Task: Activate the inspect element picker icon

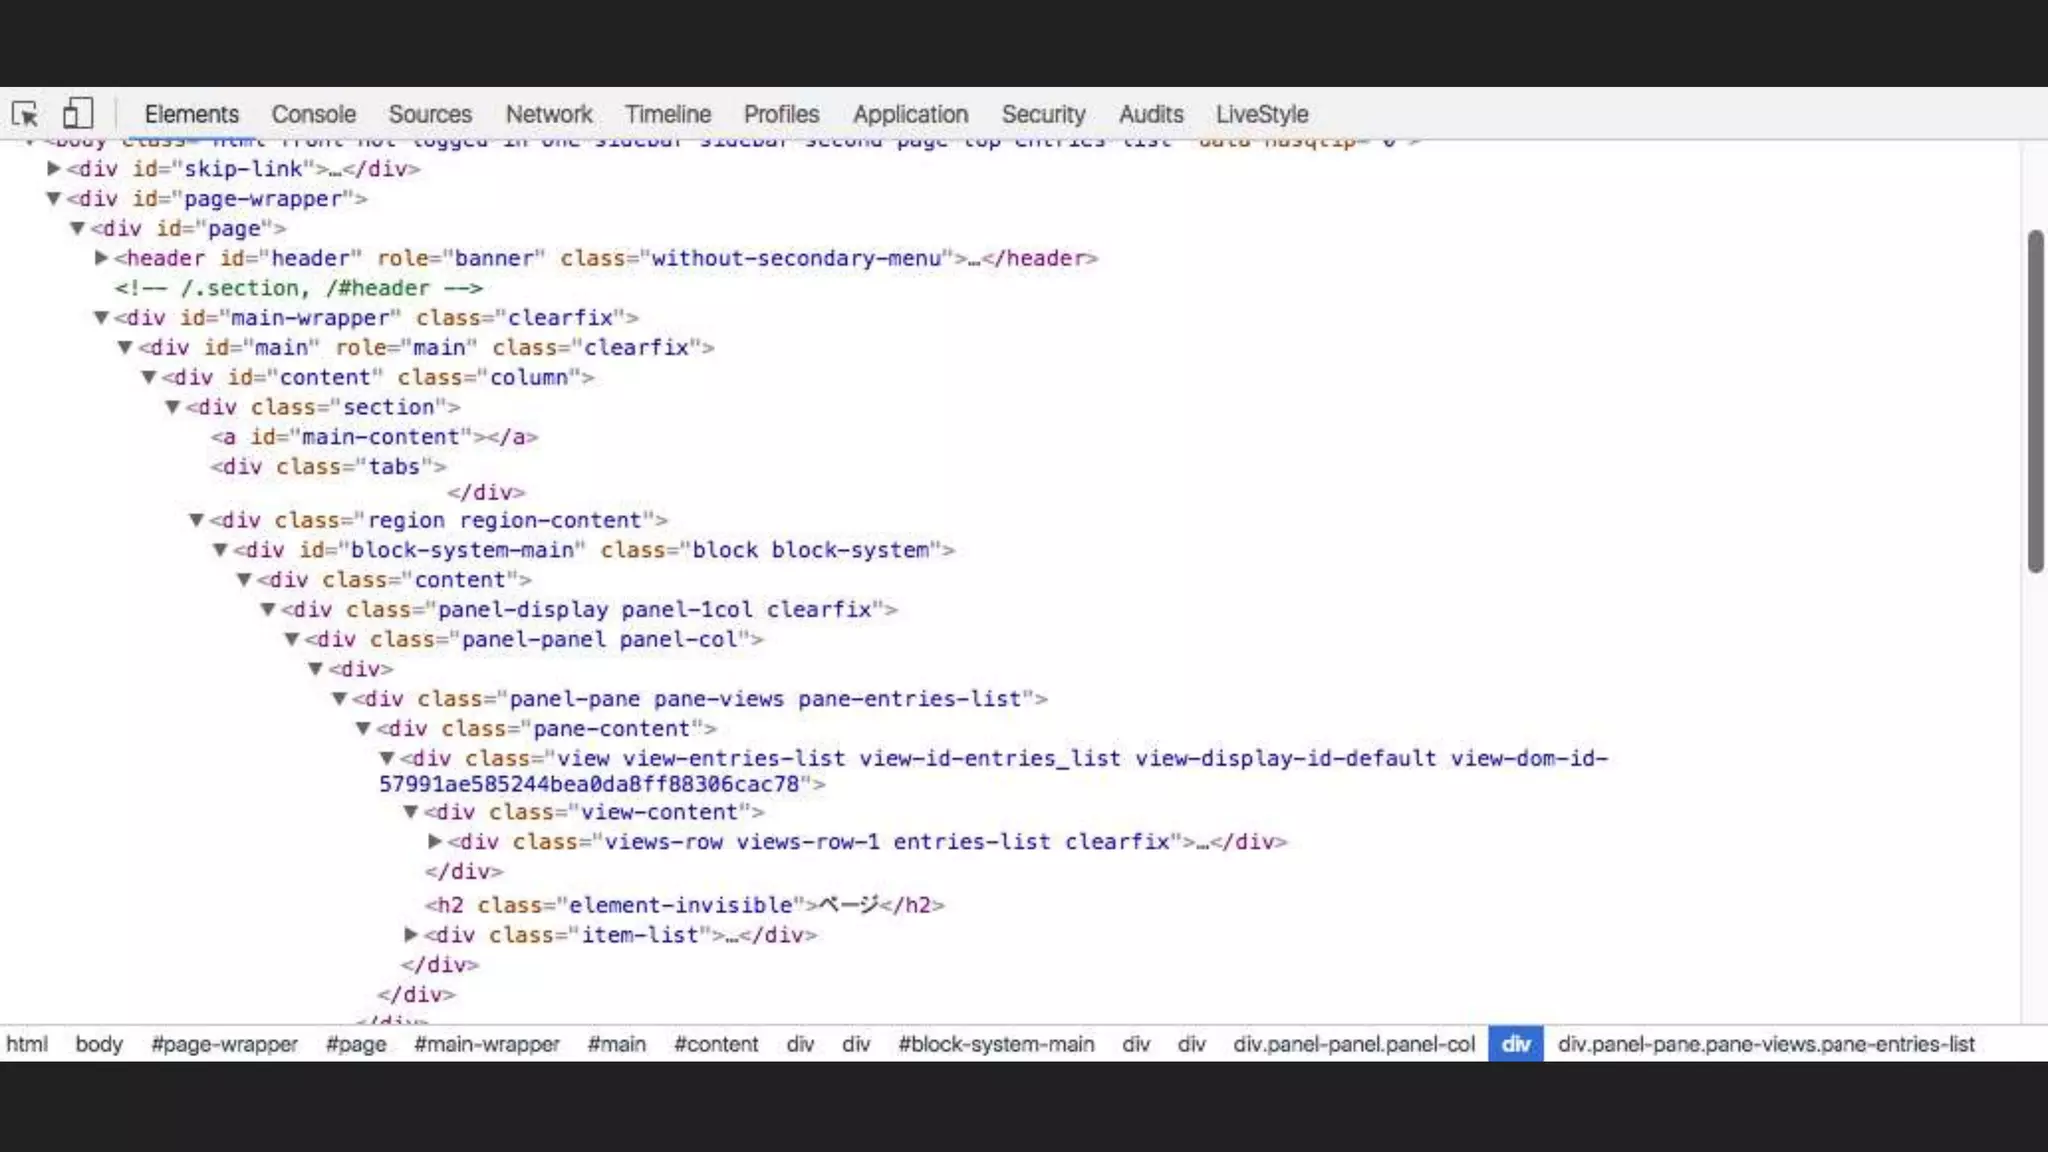Action: [x=25, y=114]
